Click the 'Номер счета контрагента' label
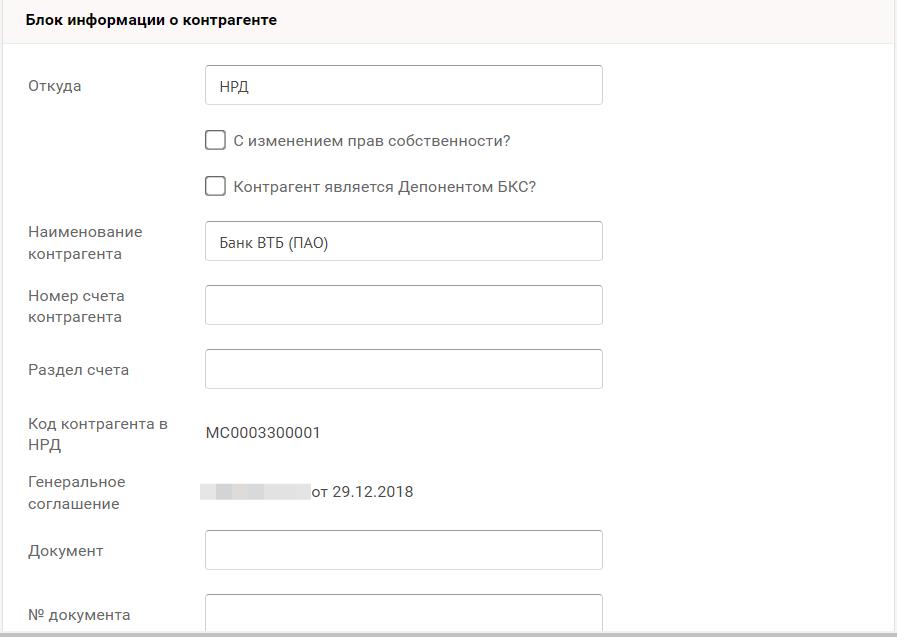The width and height of the screenshot is (897, 637). [x=76, y=306]
